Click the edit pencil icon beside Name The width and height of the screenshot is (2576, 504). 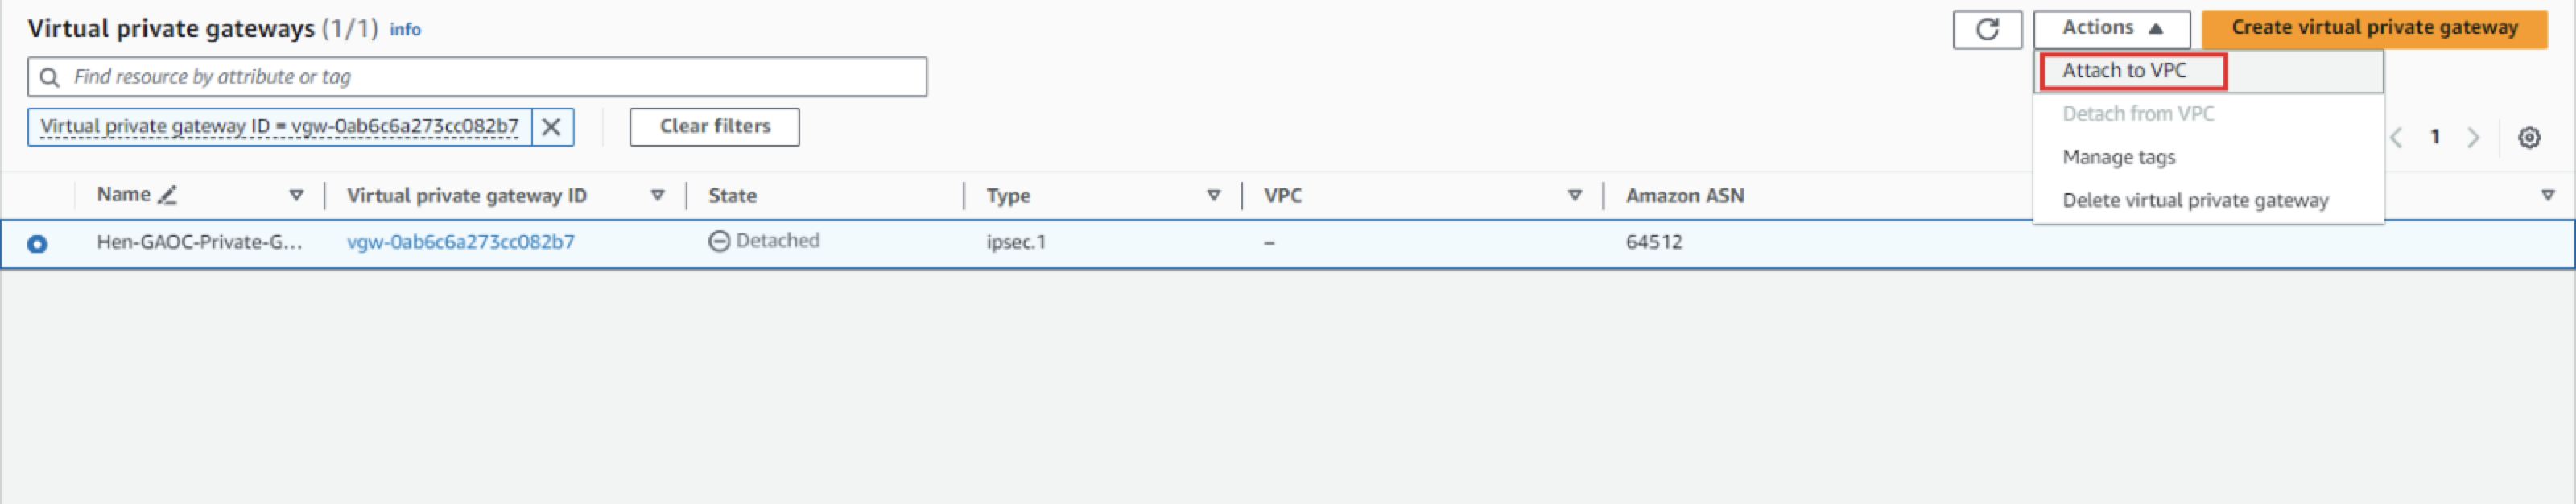pyautogui.click(x=168, y=196)
